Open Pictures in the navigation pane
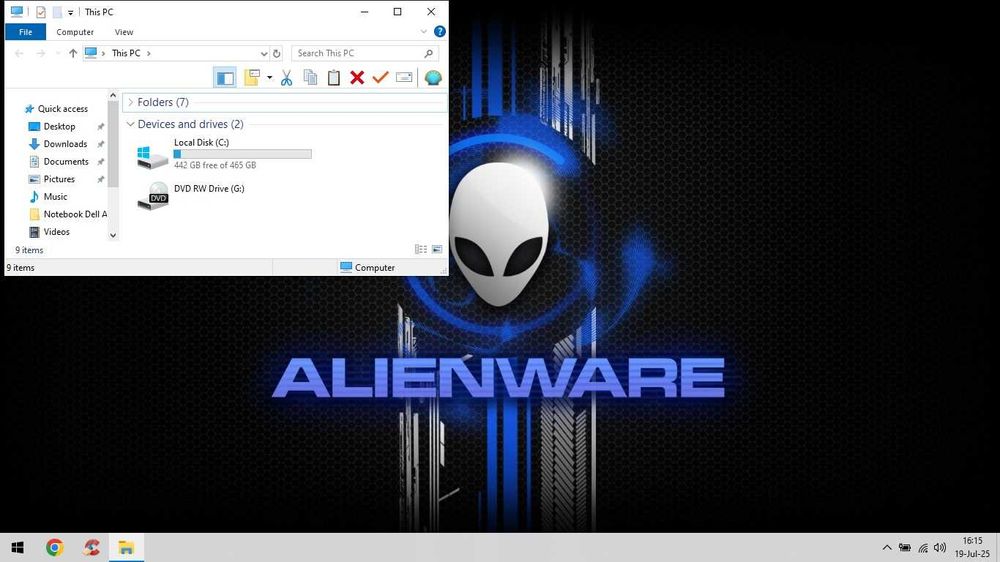The width and height of the screenshot is (1000, 562). coord(59,179)
